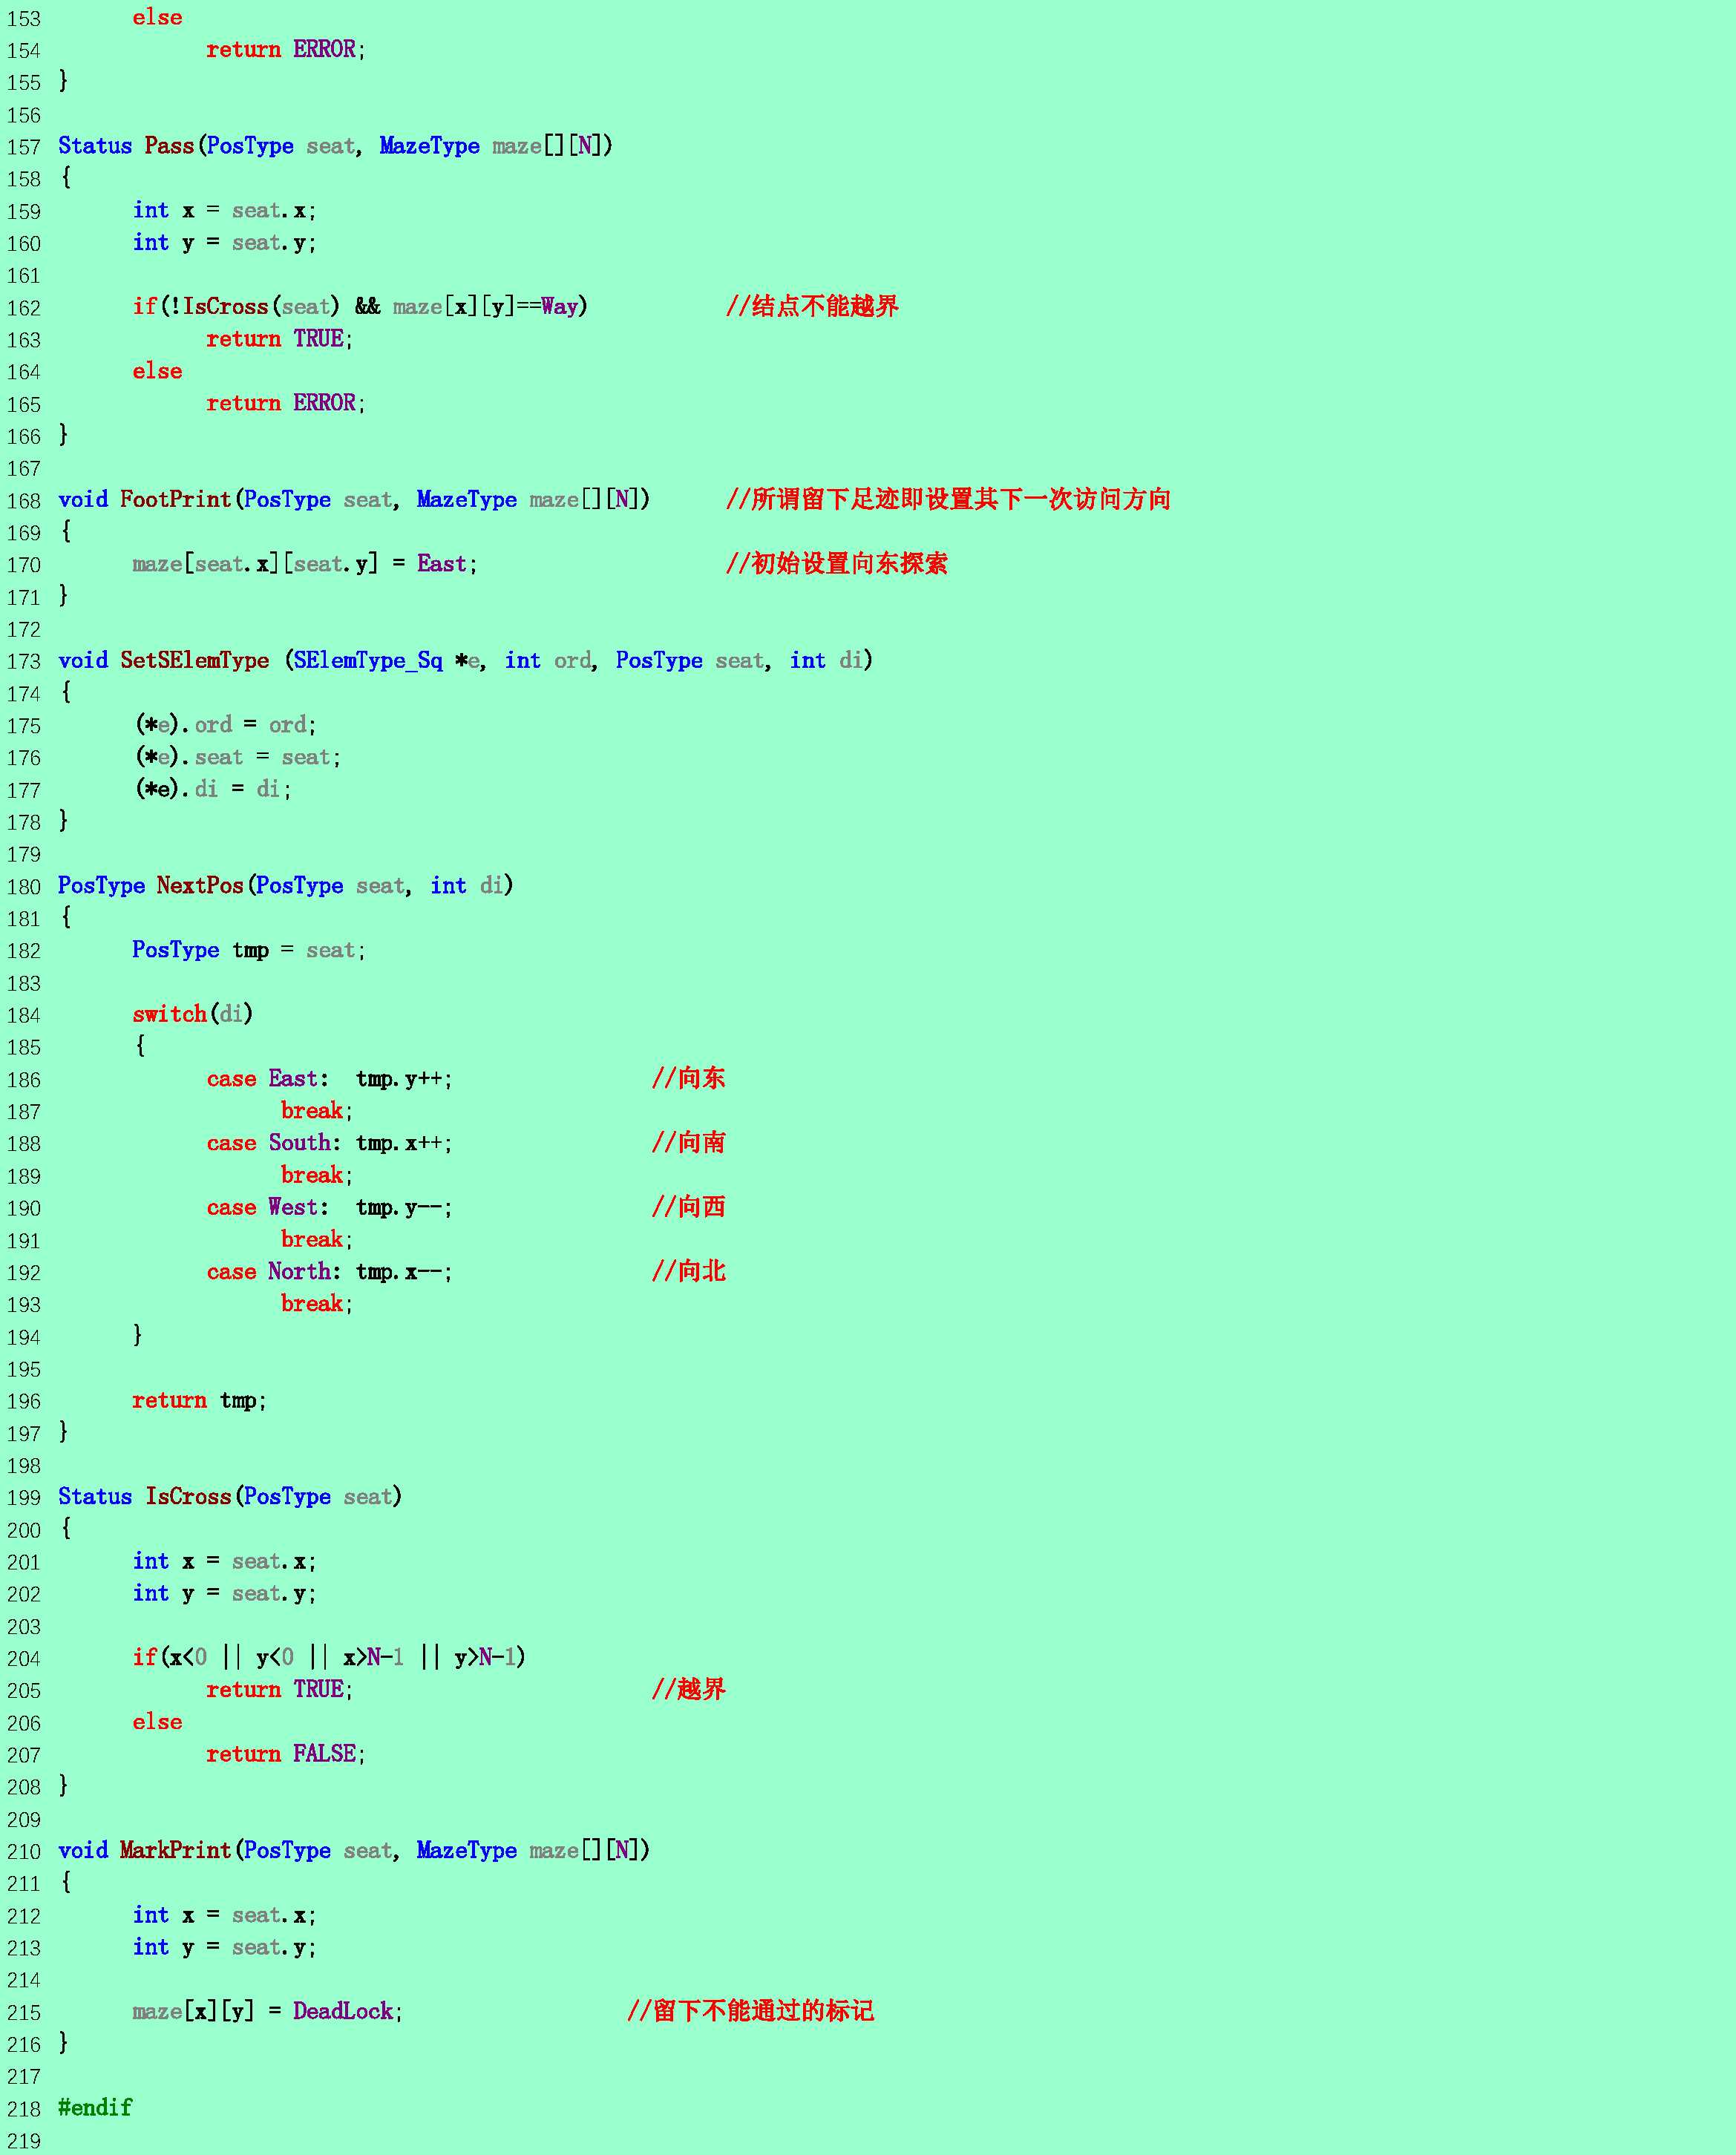Click 'return ERROR;' on line 154

pyautogui.click(x=286, y=49)
